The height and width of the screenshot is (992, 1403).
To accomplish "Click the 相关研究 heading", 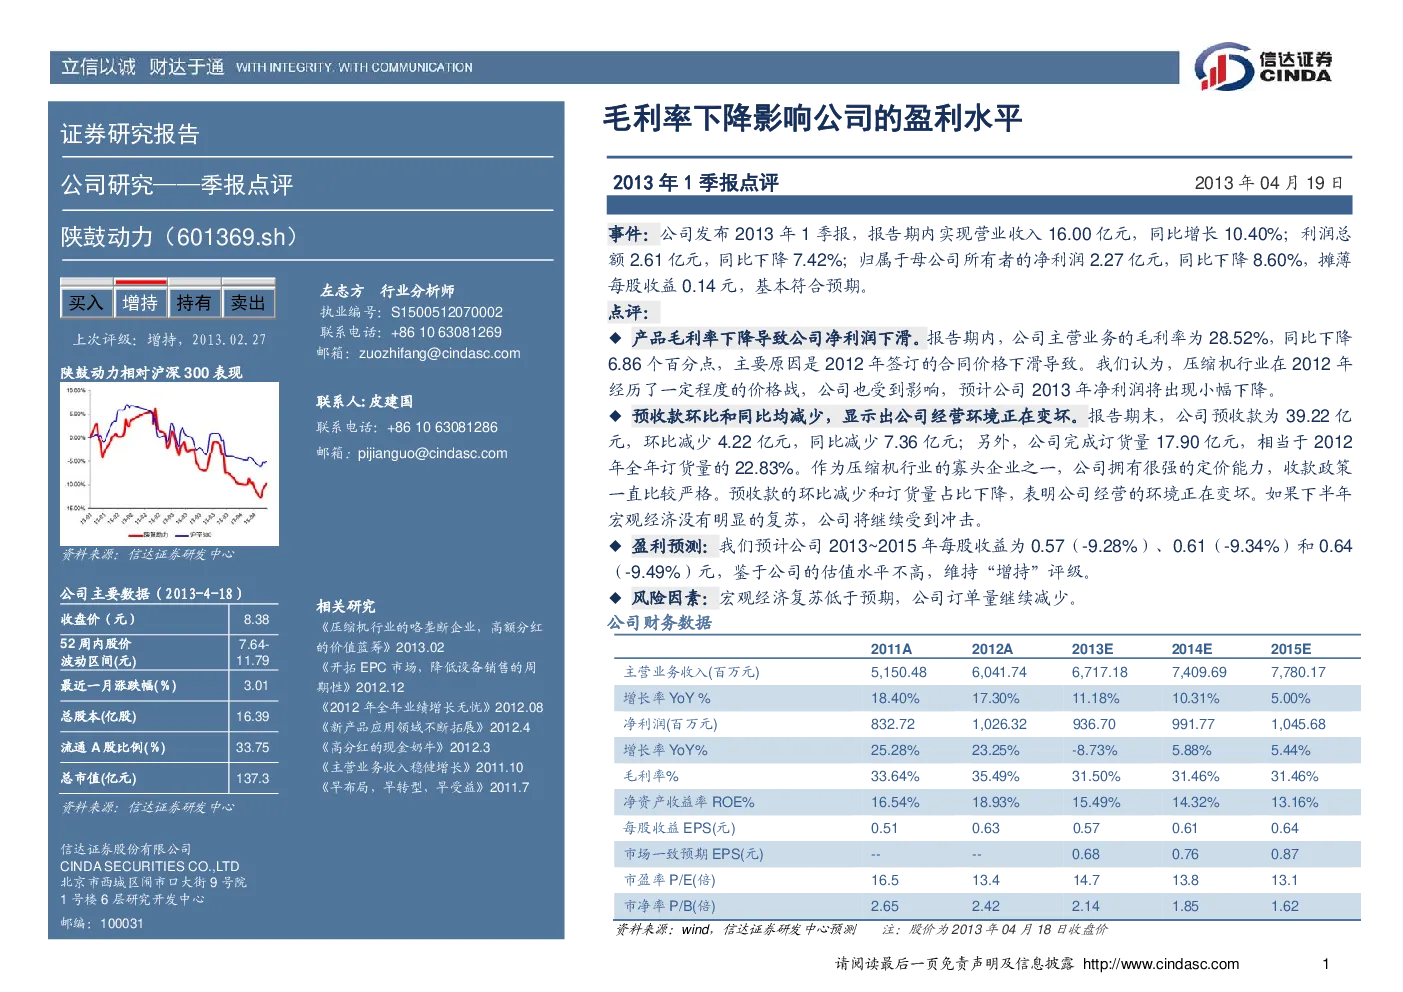I will coord(346,606).
